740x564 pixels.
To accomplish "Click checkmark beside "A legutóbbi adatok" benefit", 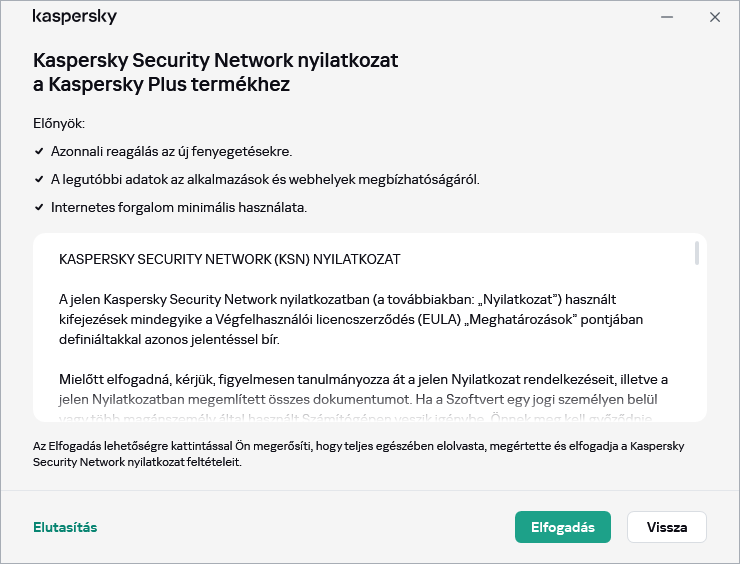I will click(38, 180).
